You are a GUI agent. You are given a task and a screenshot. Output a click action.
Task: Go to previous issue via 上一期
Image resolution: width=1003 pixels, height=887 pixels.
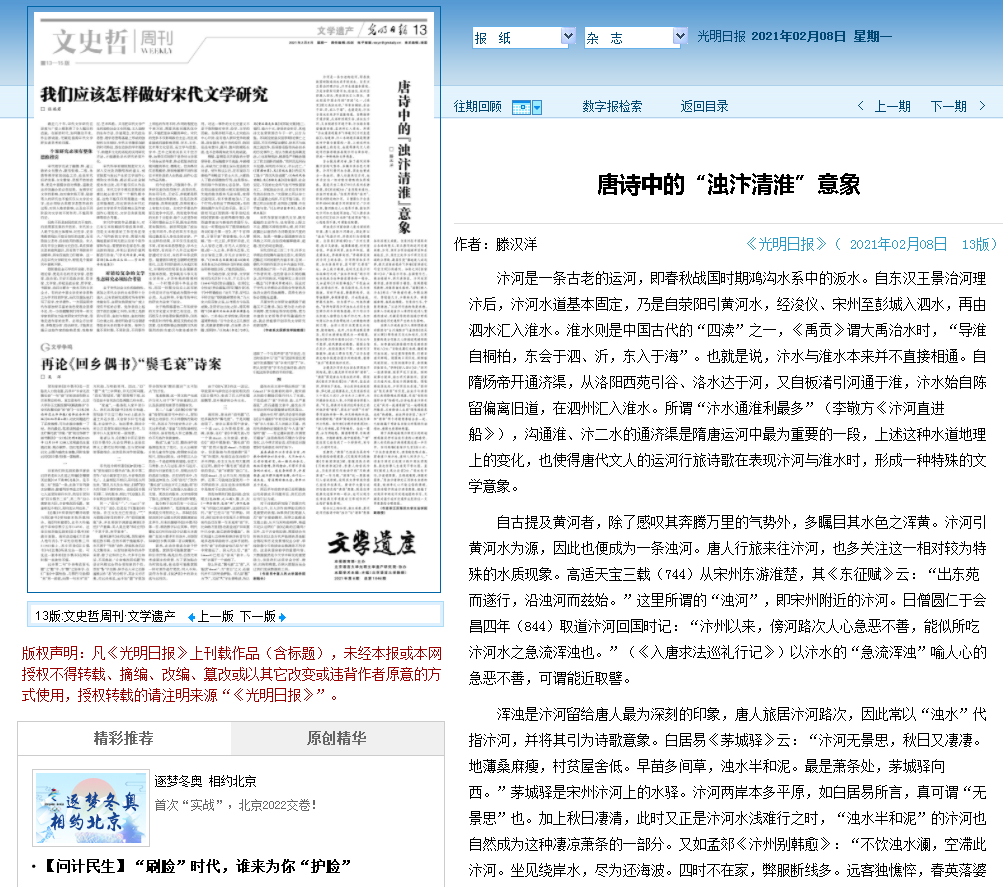892,107
